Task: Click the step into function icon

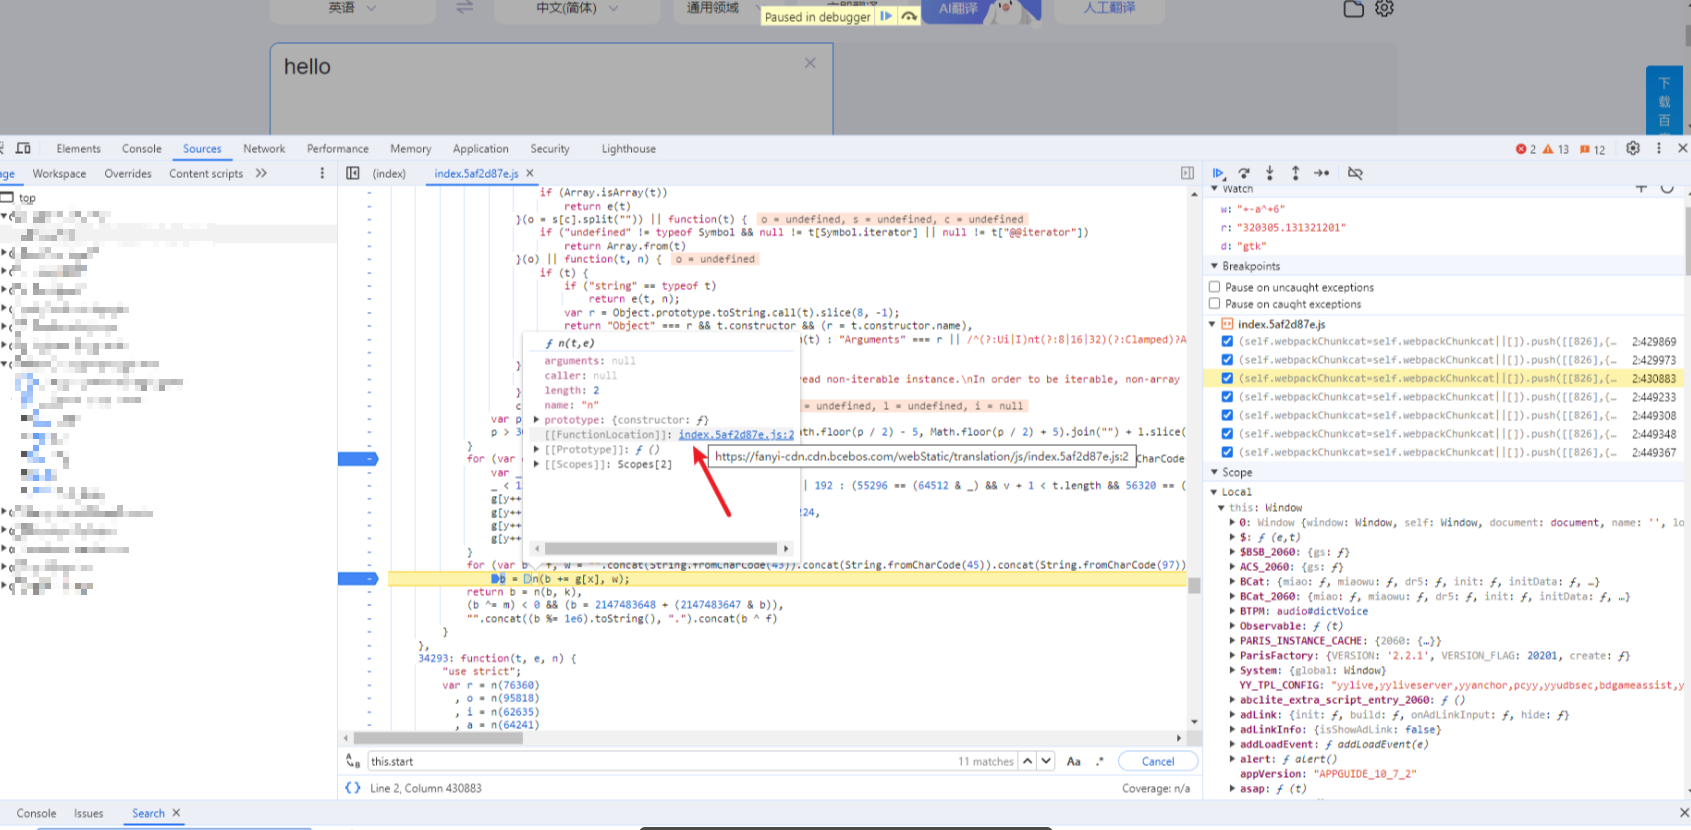Action: click(x=1270, y=173)
